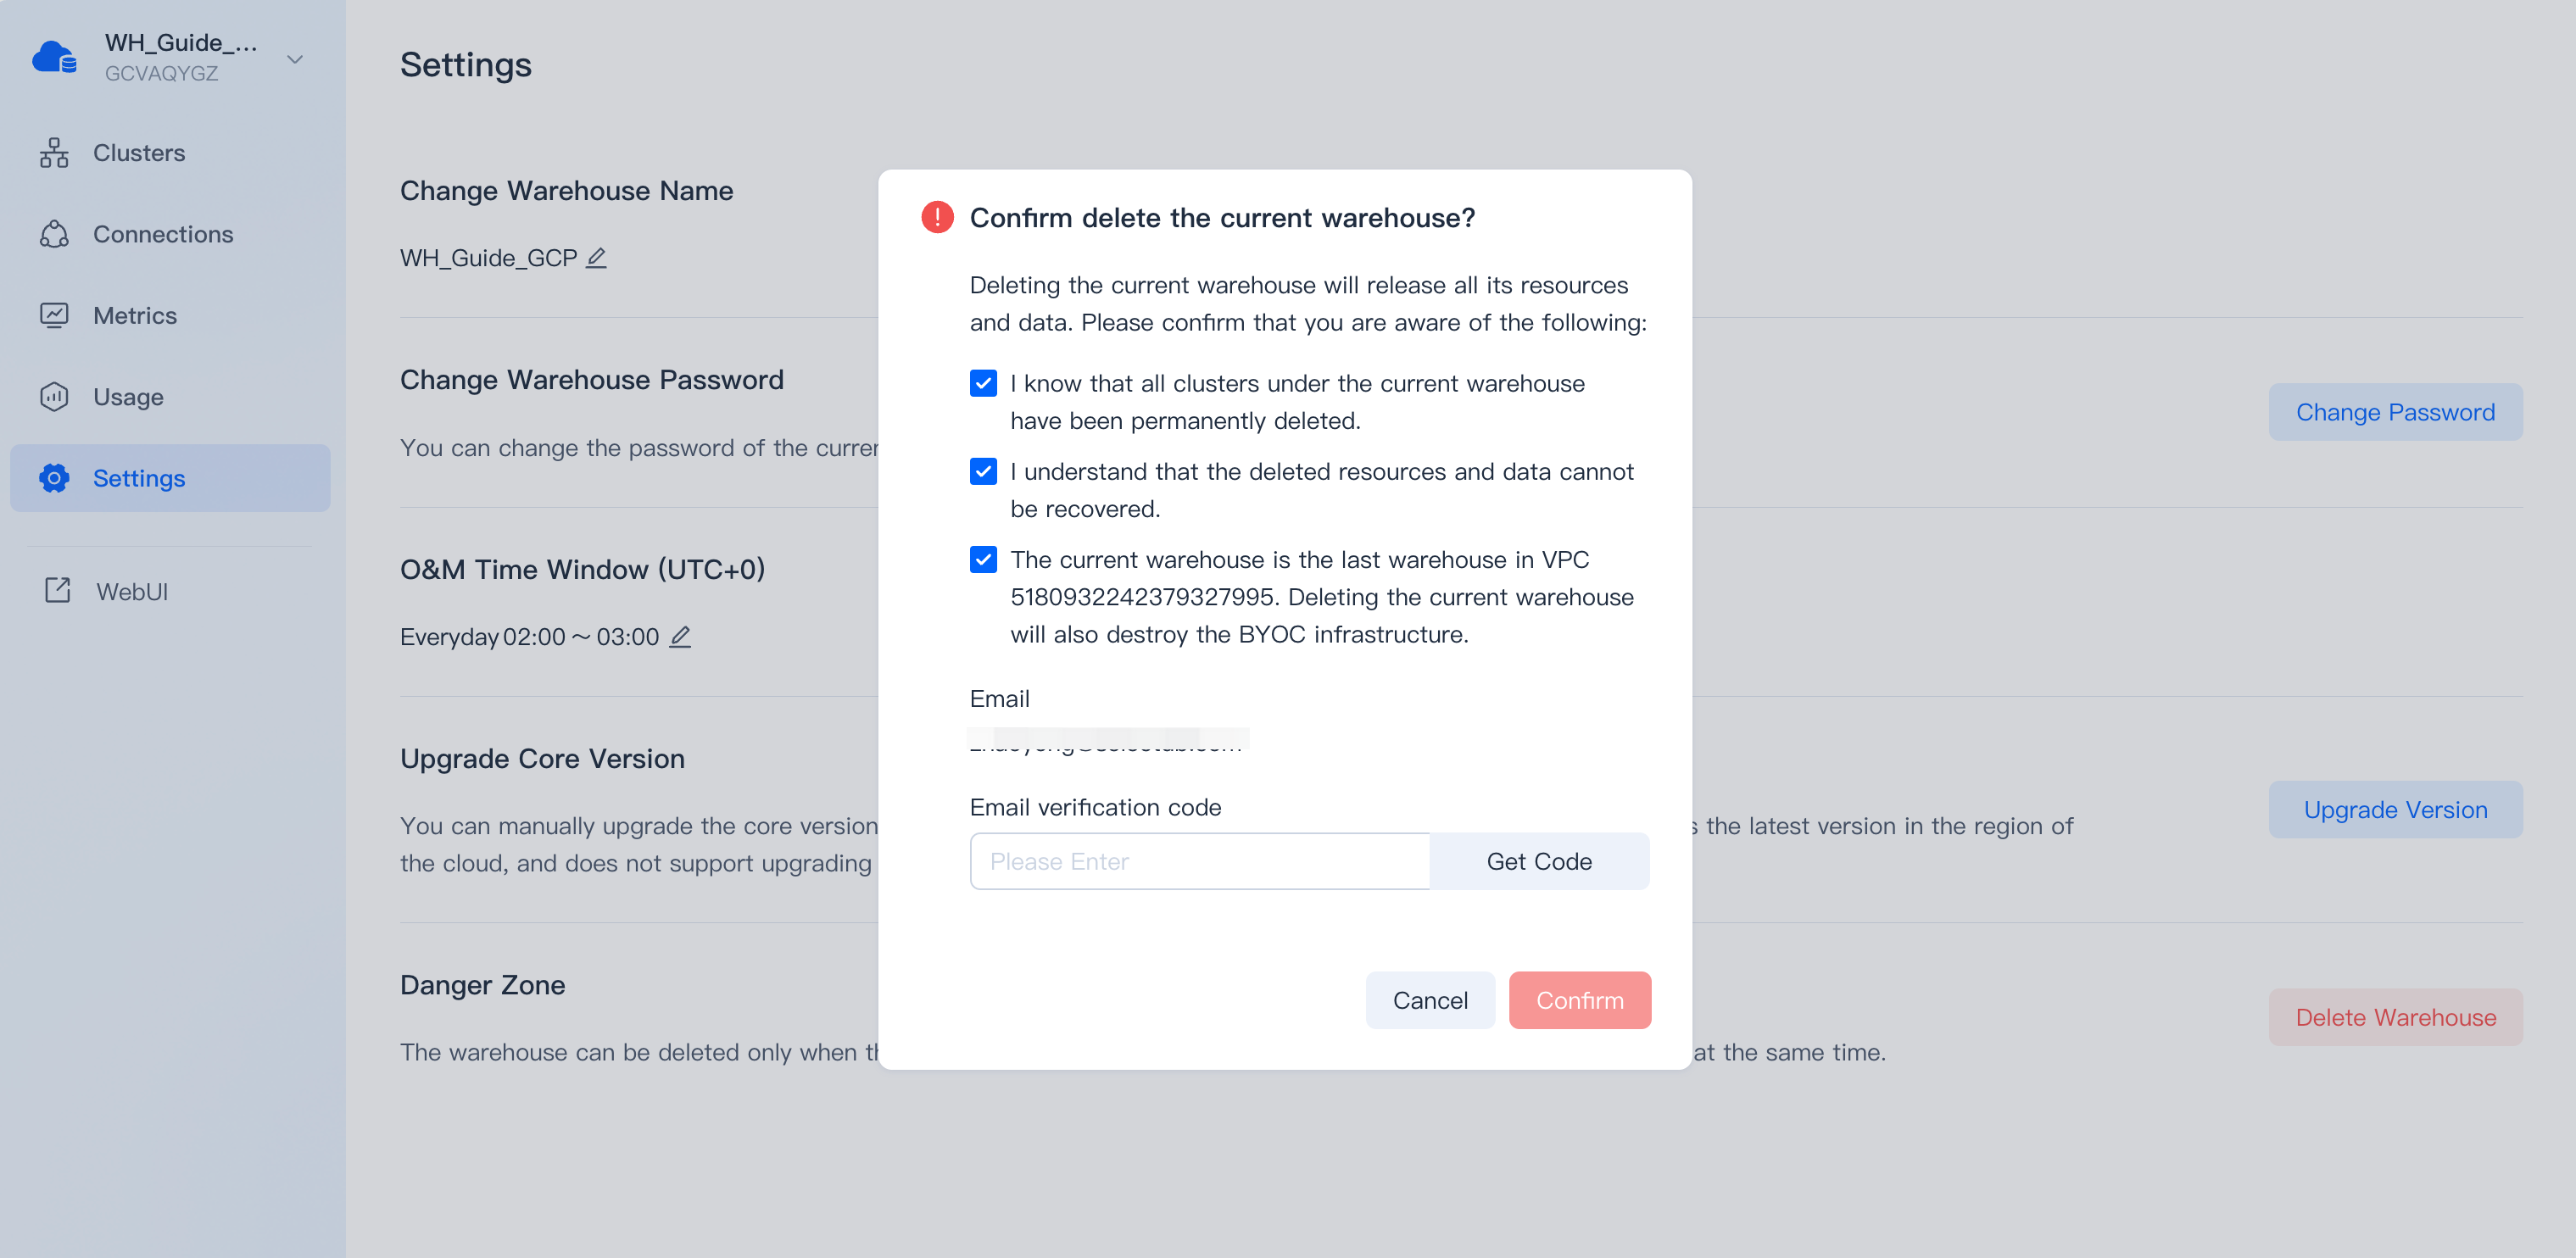
Task: Click the Connections icon in sidebar
Action: [54, 234]
